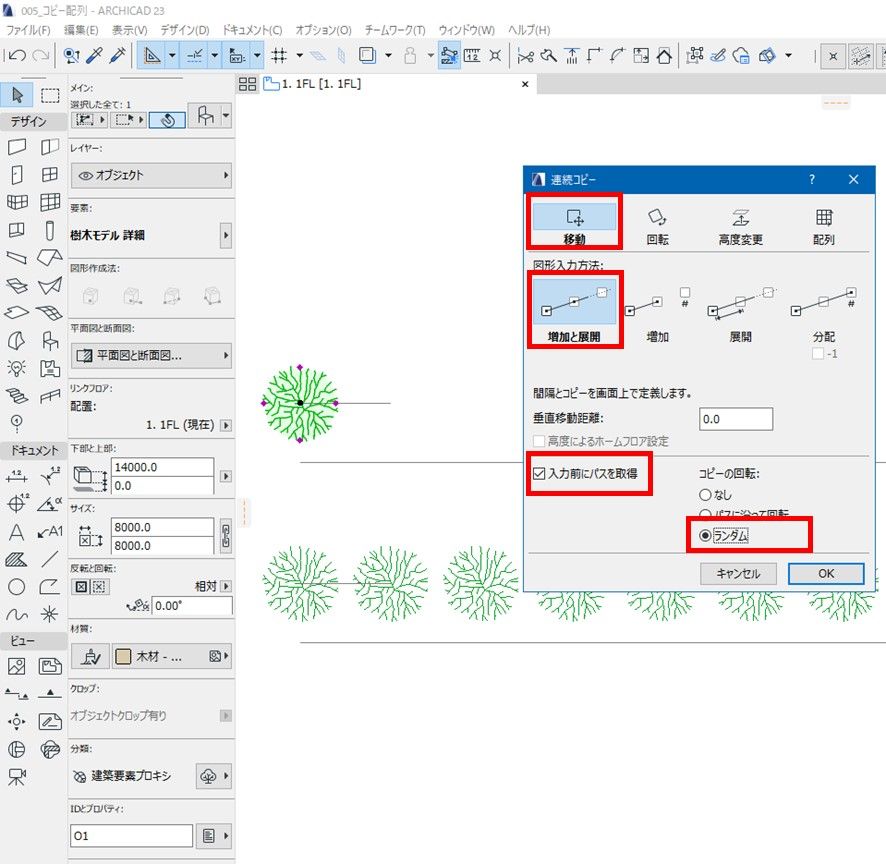
Task: Open the object chair settings dropdown arrow
Action: click(225, 116)
